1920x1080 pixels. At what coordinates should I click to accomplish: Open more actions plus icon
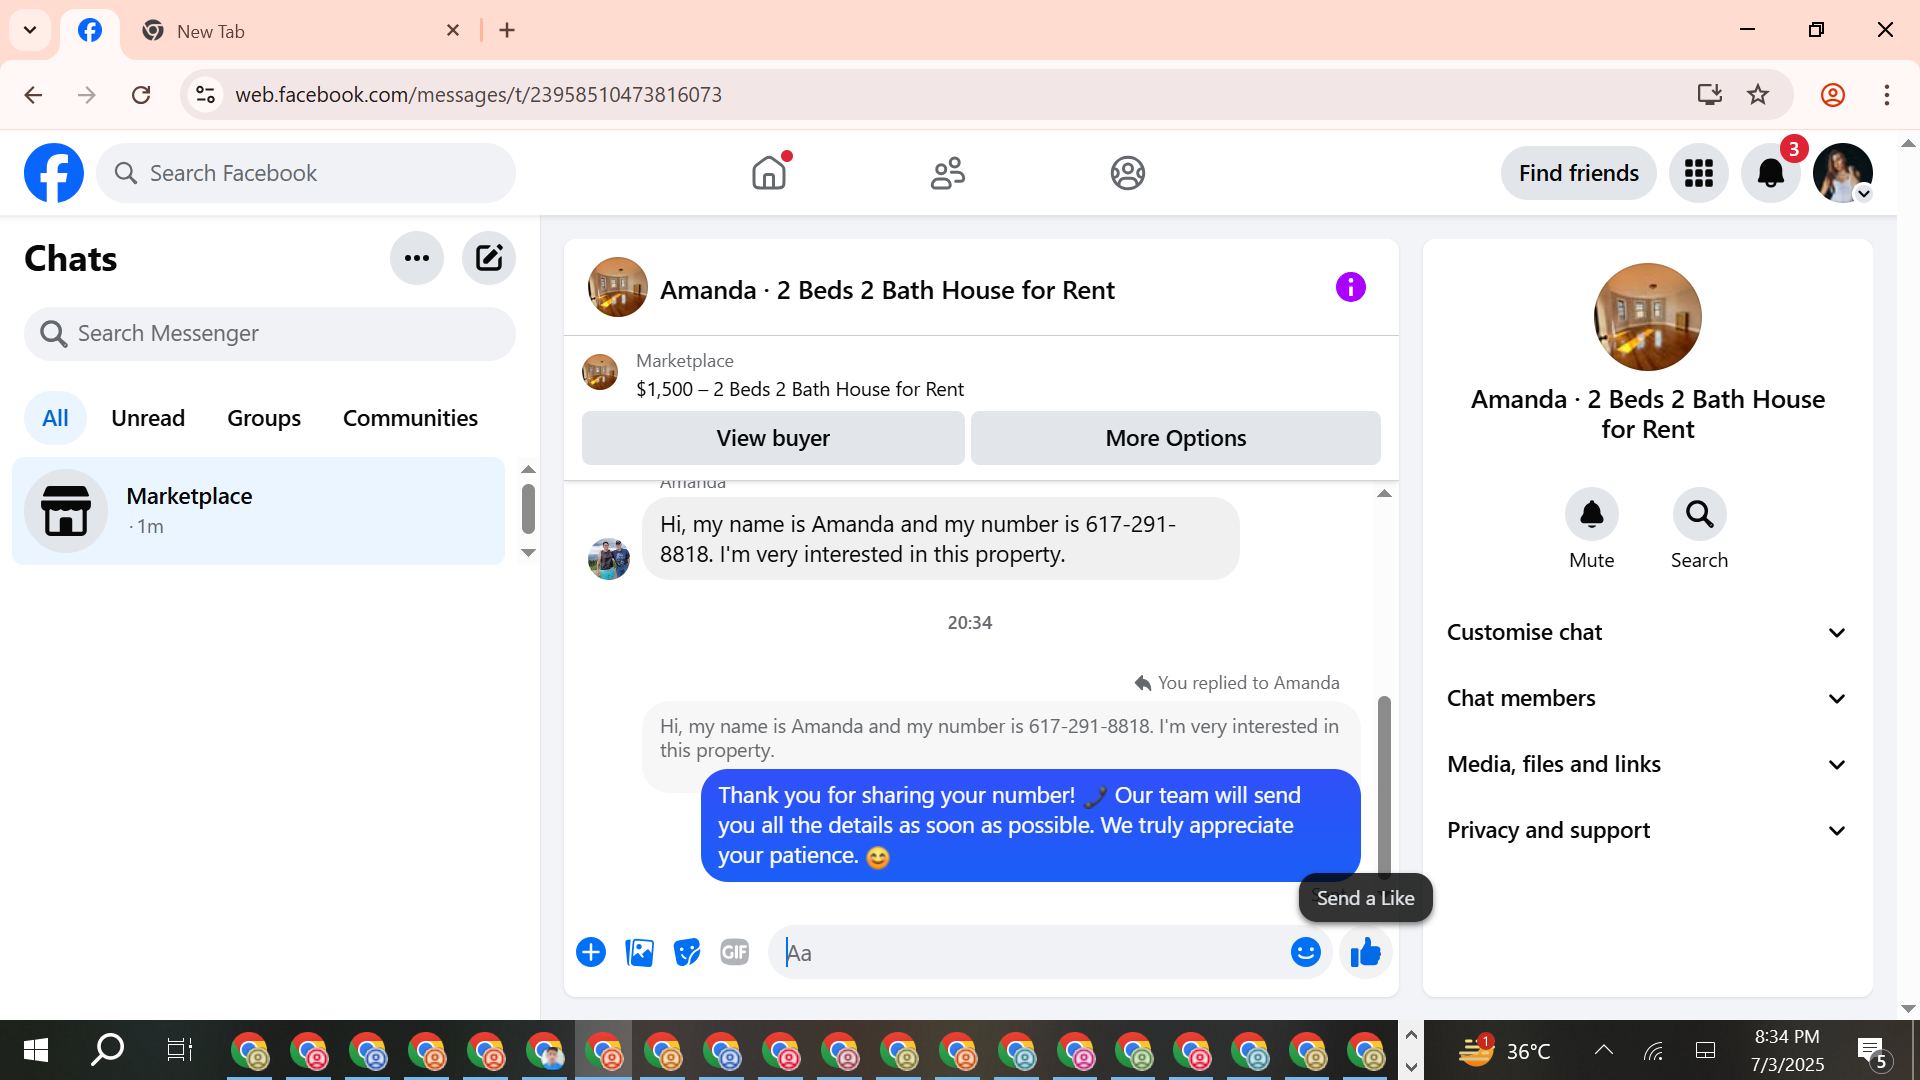click(591, 953)
